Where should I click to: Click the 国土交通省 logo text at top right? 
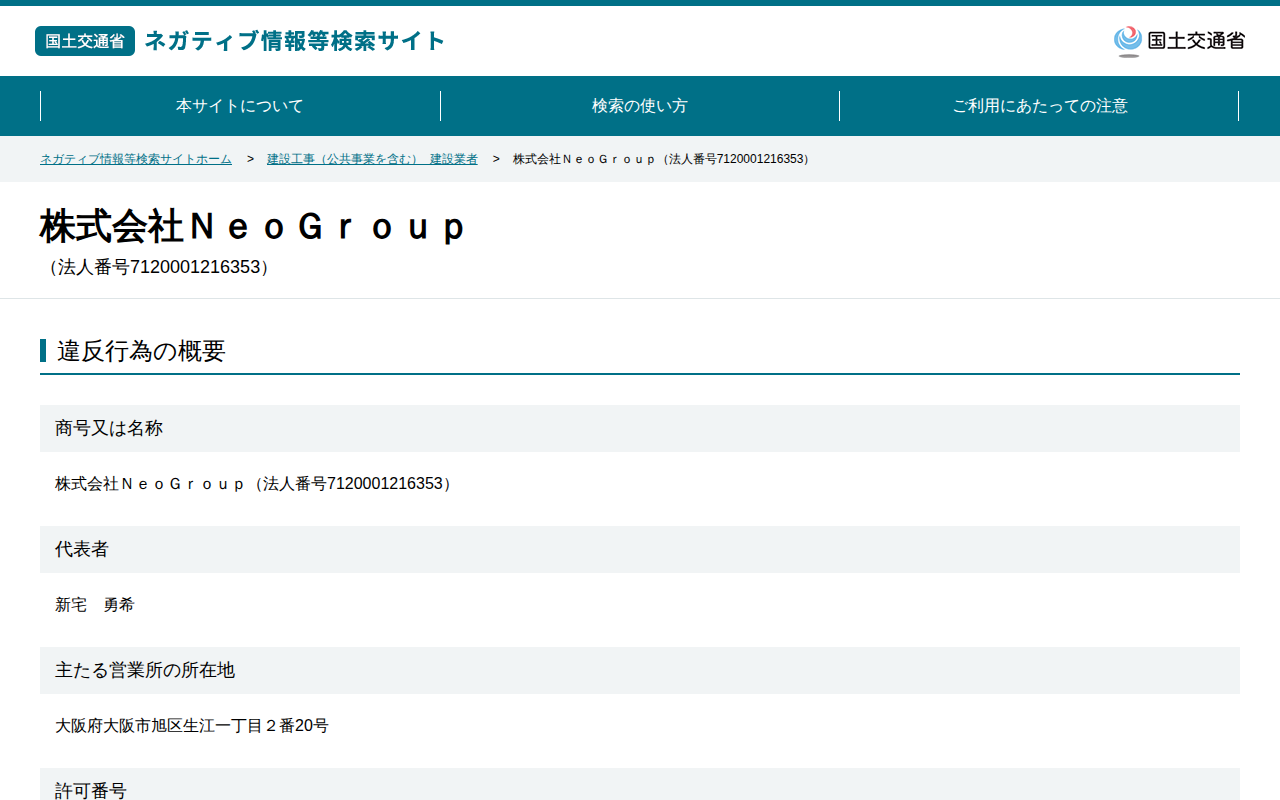pyautogui.click(x=1196, y=41)
